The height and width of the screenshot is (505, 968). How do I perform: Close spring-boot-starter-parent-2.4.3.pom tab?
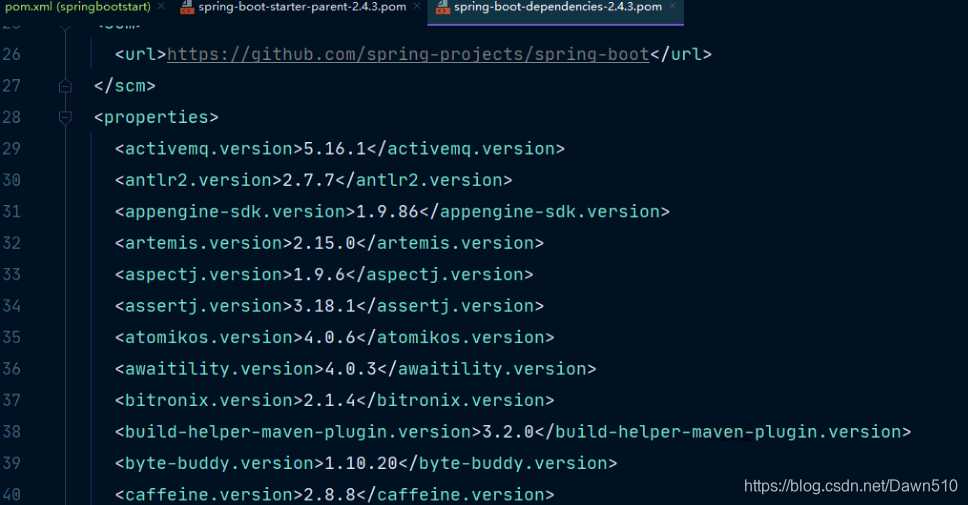pos(417,6)
